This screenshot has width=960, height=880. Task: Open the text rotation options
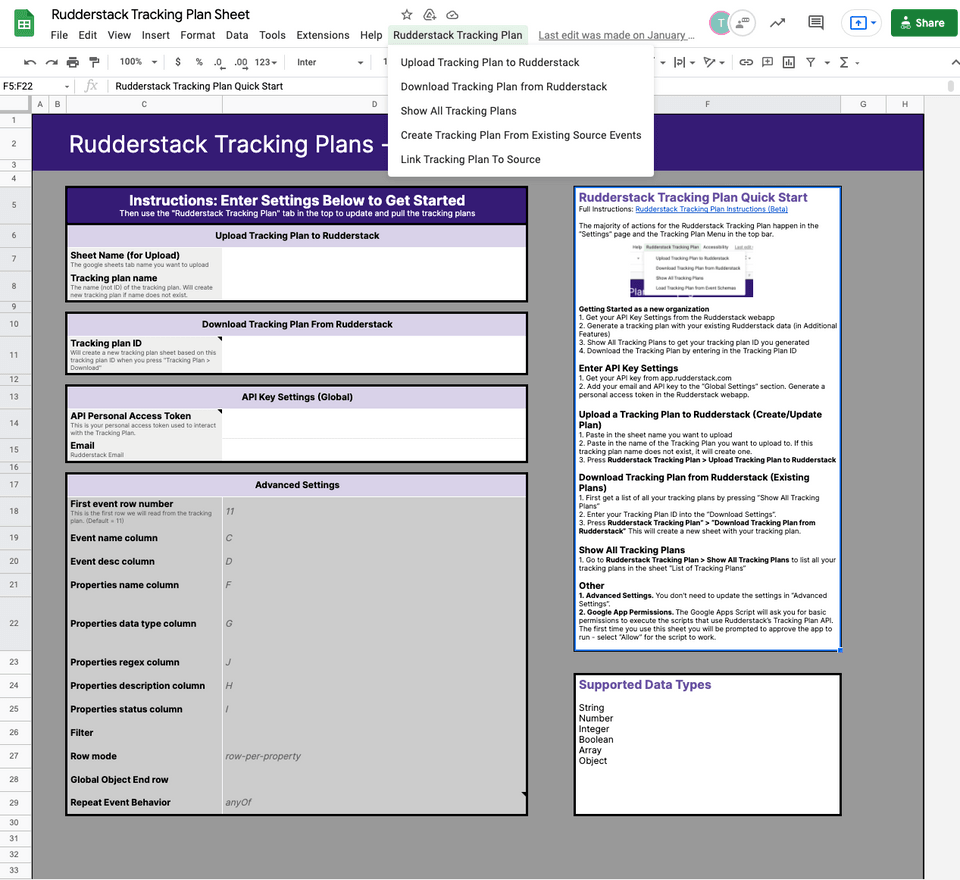tap(714, 62)
